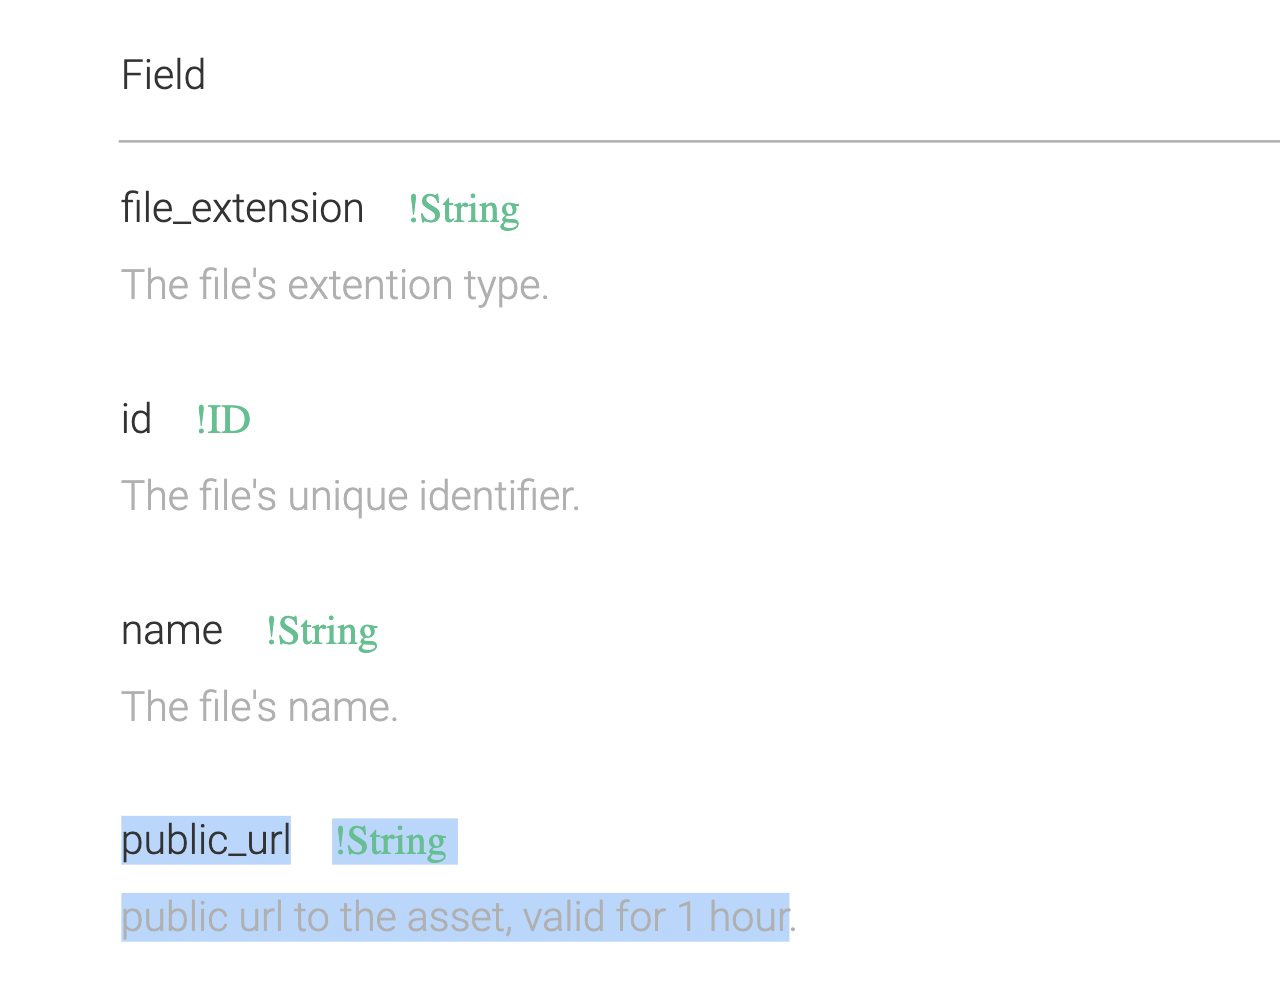Image resolution: width=1280 pixels, height=1002 pixels.
Task: Click the file's extention type description
Action: pyautogui.click(x=335, y=285)
